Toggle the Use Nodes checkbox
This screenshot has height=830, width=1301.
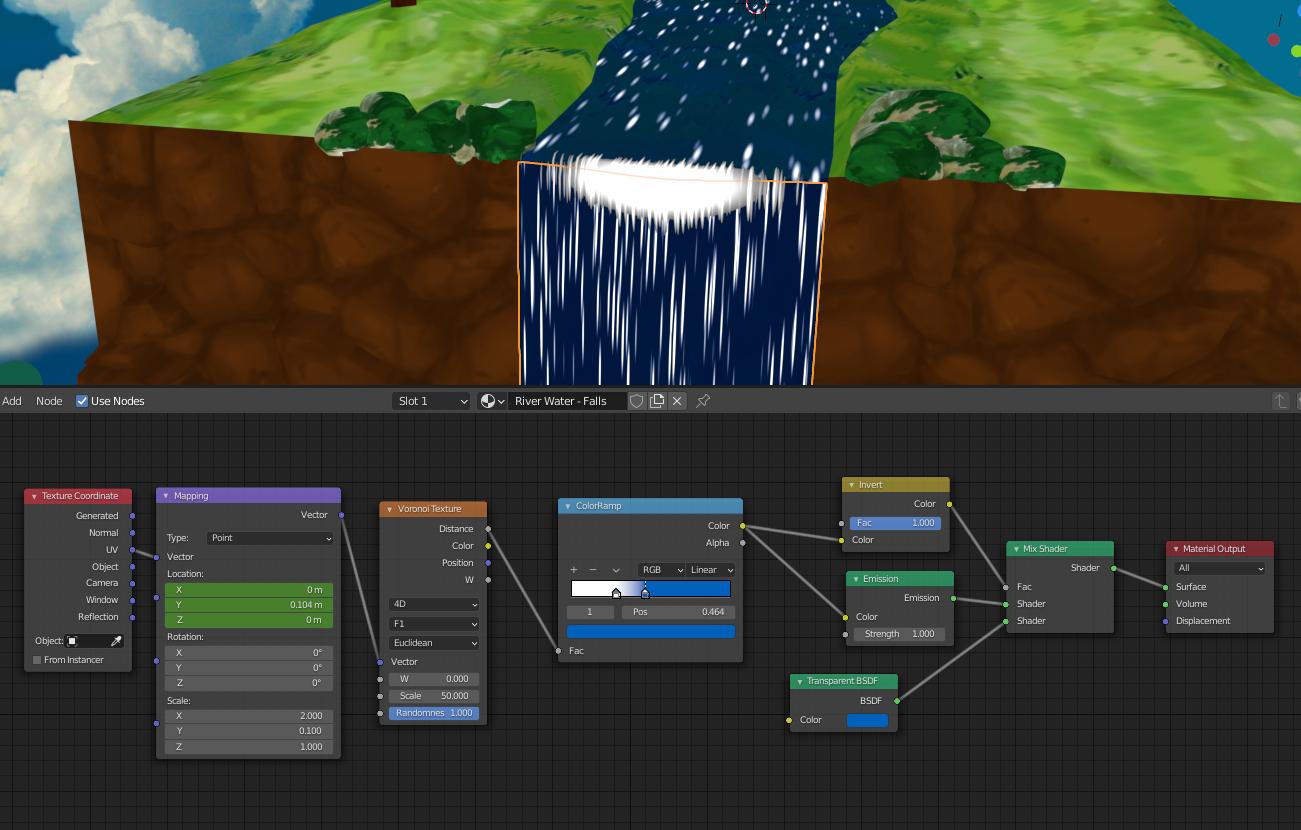click(82, 401)
